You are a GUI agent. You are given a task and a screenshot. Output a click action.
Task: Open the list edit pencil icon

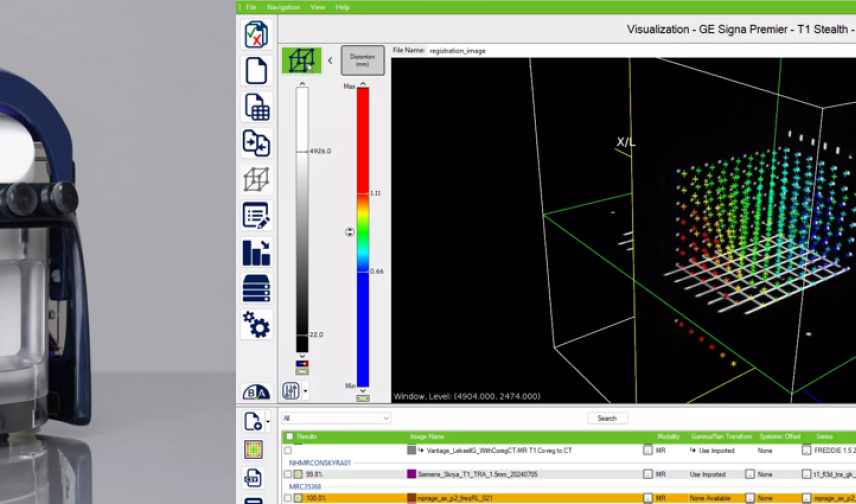click(256, 216)
